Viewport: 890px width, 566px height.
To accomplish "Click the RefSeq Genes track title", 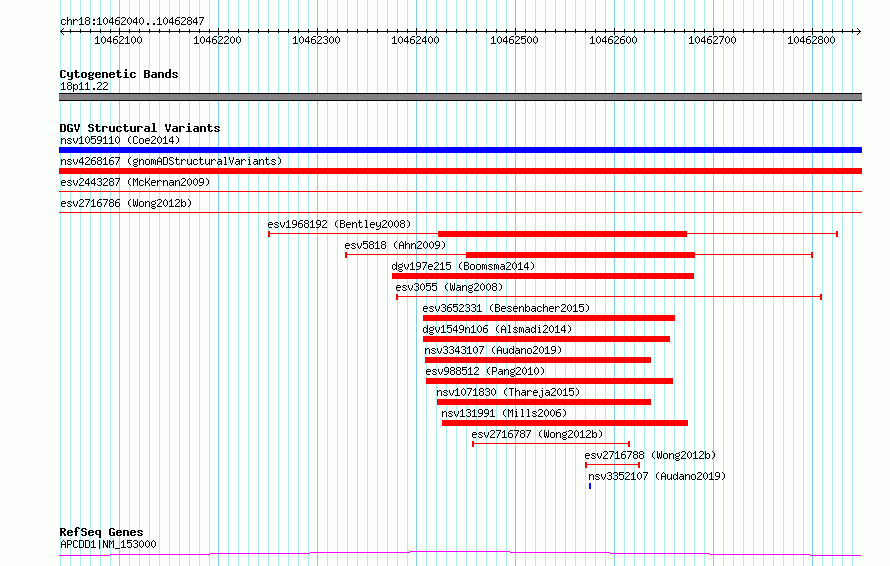I will (x=101, y=533).
